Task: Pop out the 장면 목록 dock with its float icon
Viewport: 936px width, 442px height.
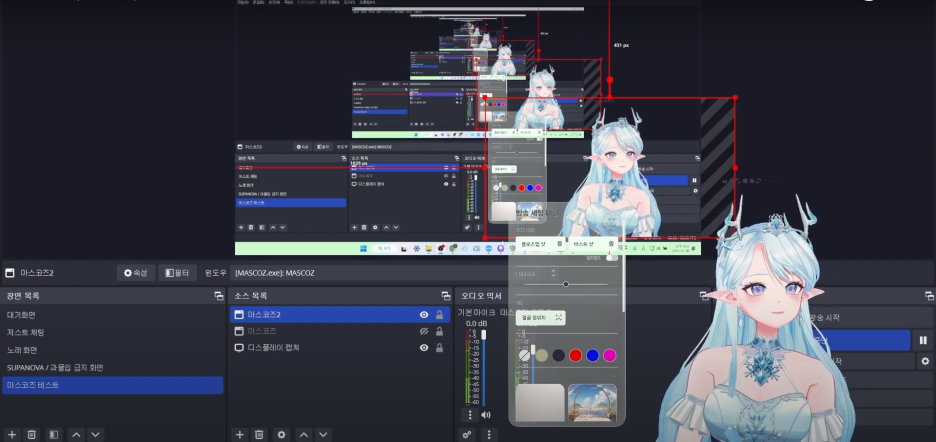Action: (219, 296)
